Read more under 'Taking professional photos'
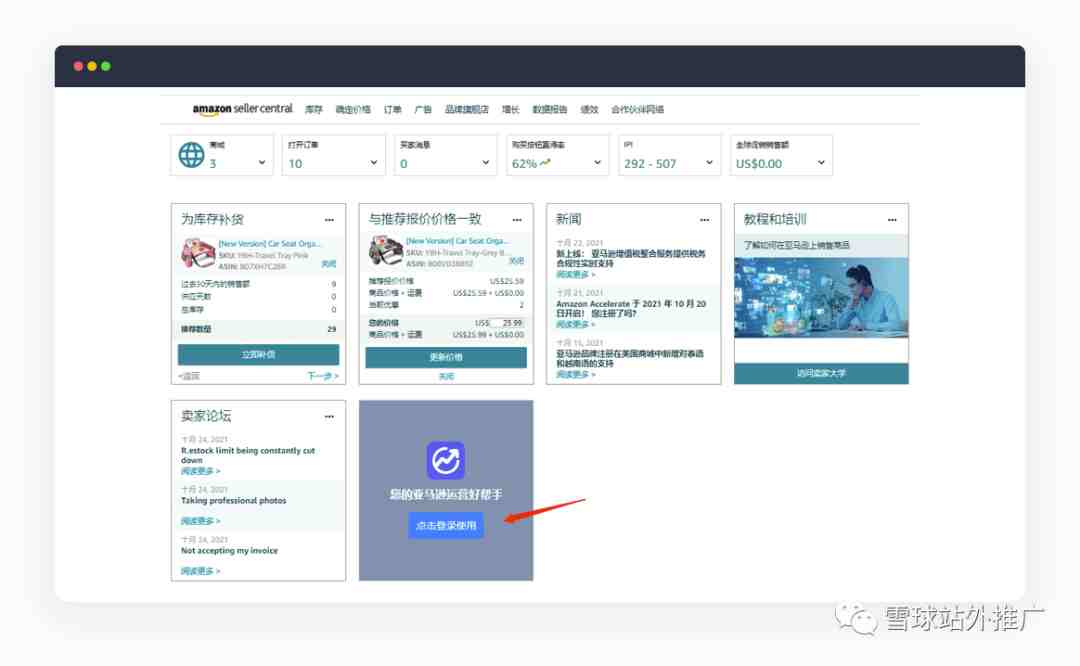Screen dimensions: 1080x666 click(200, 521)
